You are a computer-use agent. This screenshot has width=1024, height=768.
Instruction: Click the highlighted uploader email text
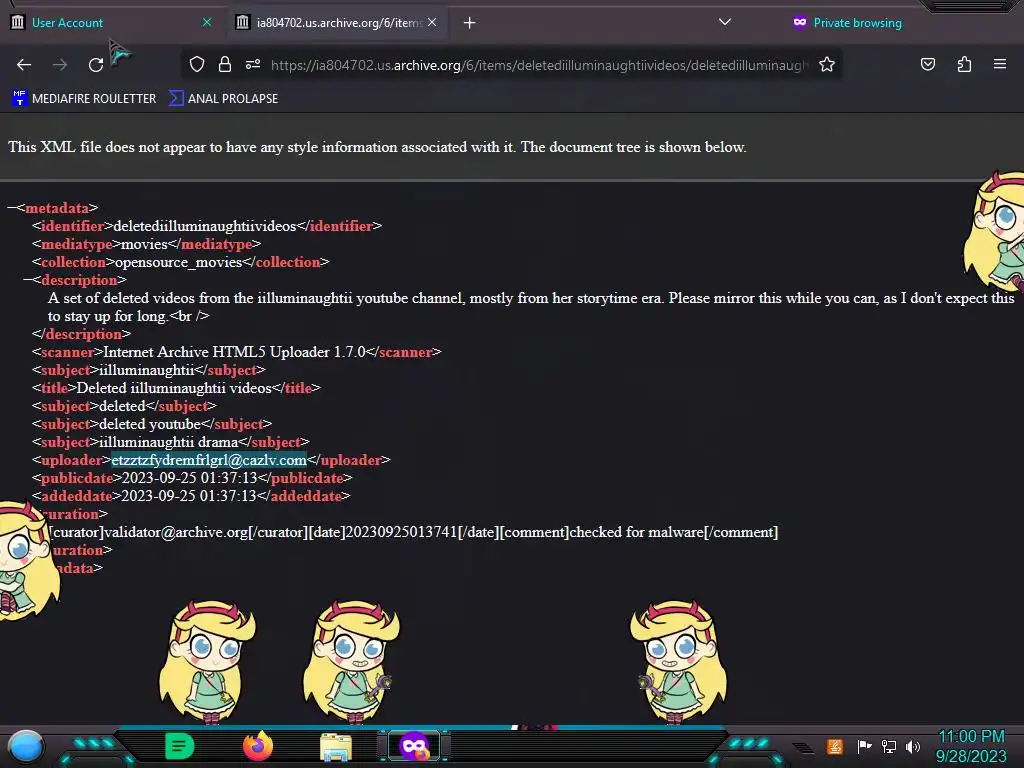tap(208, 460)
